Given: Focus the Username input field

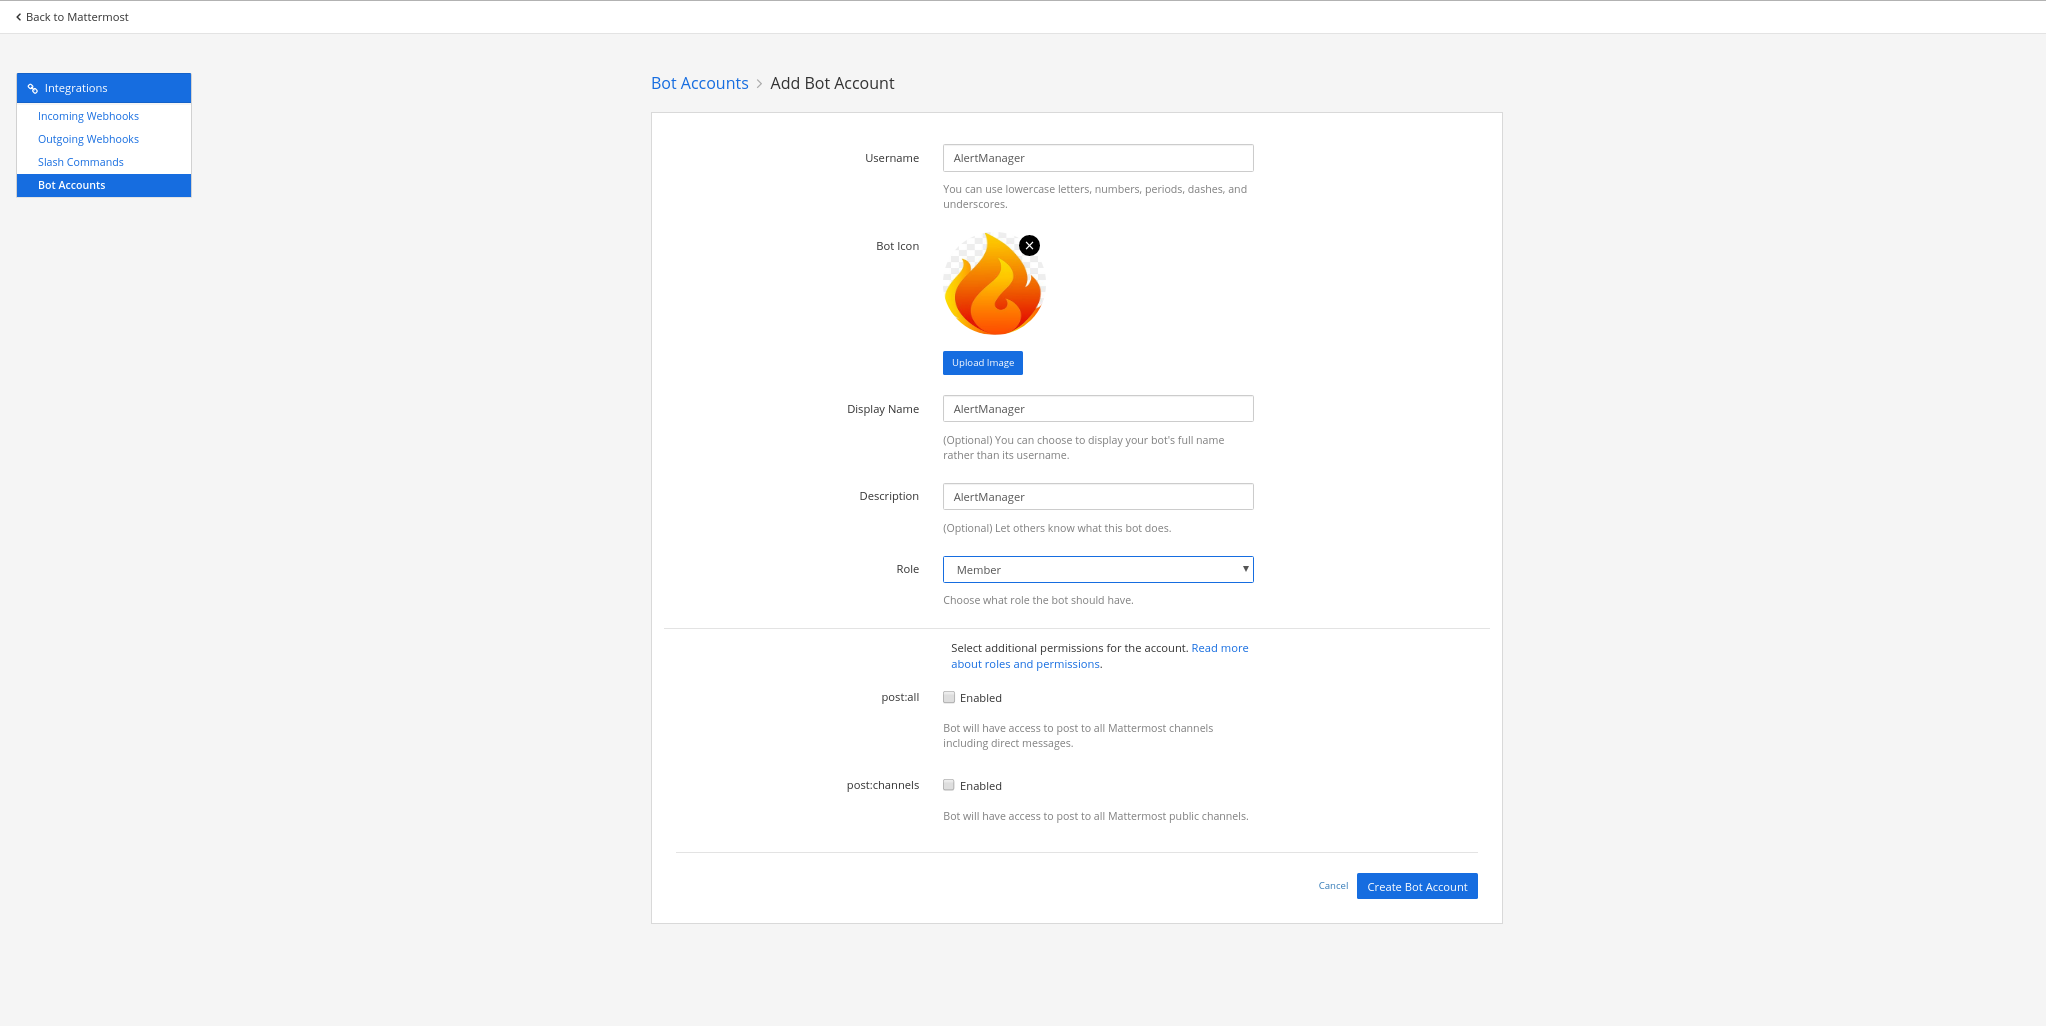Looking at the screenshot, I should [x=1097, y=158].
